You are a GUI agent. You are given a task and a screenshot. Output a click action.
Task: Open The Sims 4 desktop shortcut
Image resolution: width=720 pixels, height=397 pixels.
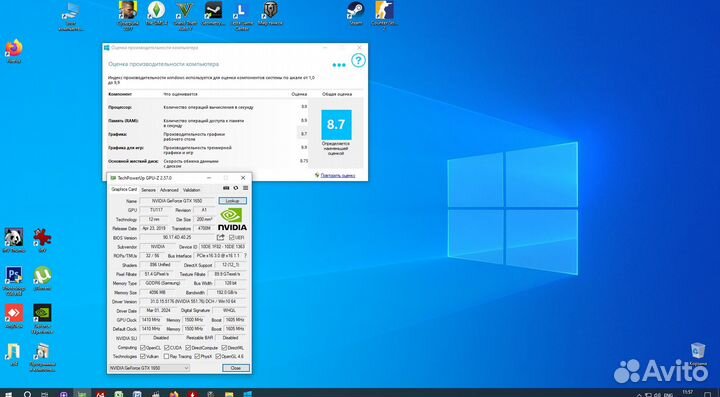(157, 14)
